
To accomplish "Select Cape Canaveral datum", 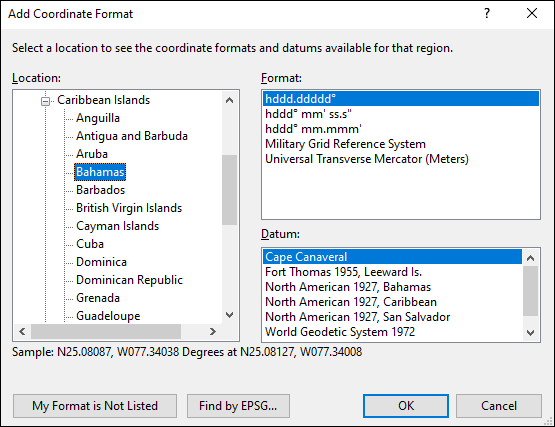I will pyautogui.click(x=392, y=257).
